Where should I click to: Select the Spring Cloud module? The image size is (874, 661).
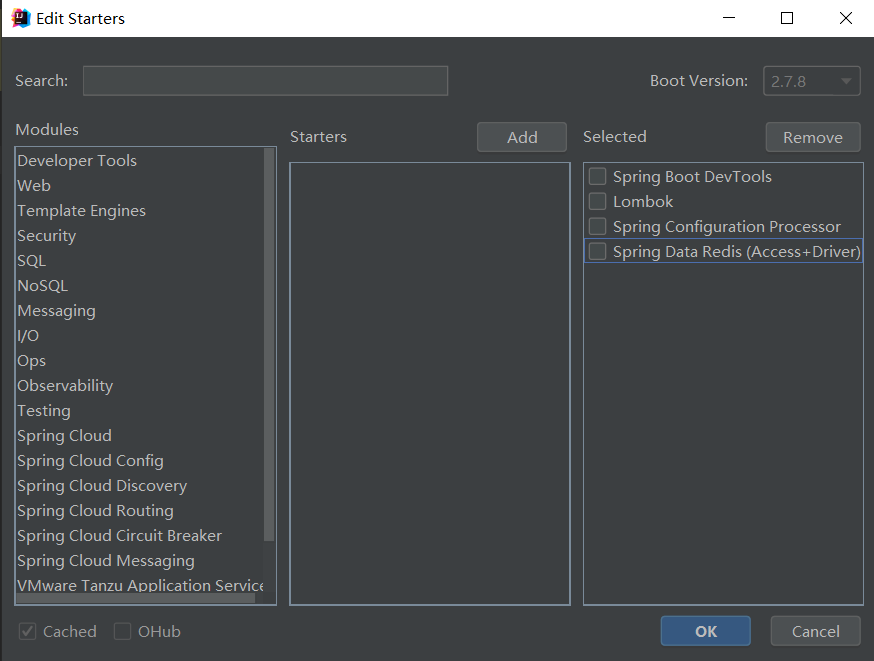[x=139, y=436]
